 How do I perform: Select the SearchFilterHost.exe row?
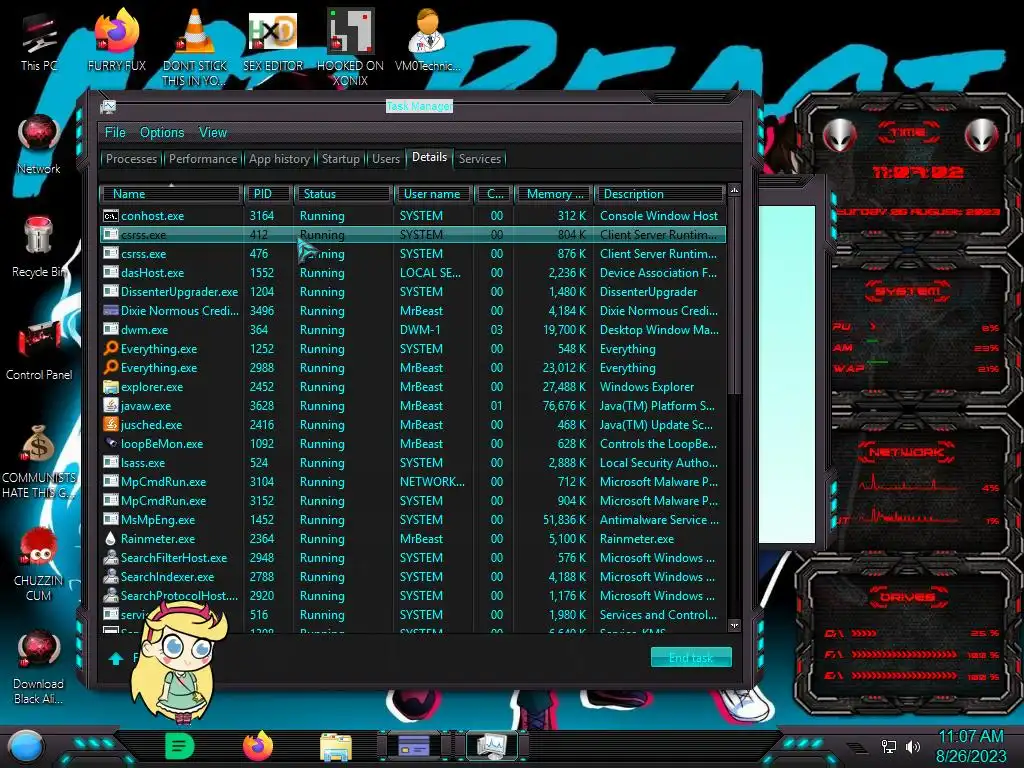(x=413, y=558)
